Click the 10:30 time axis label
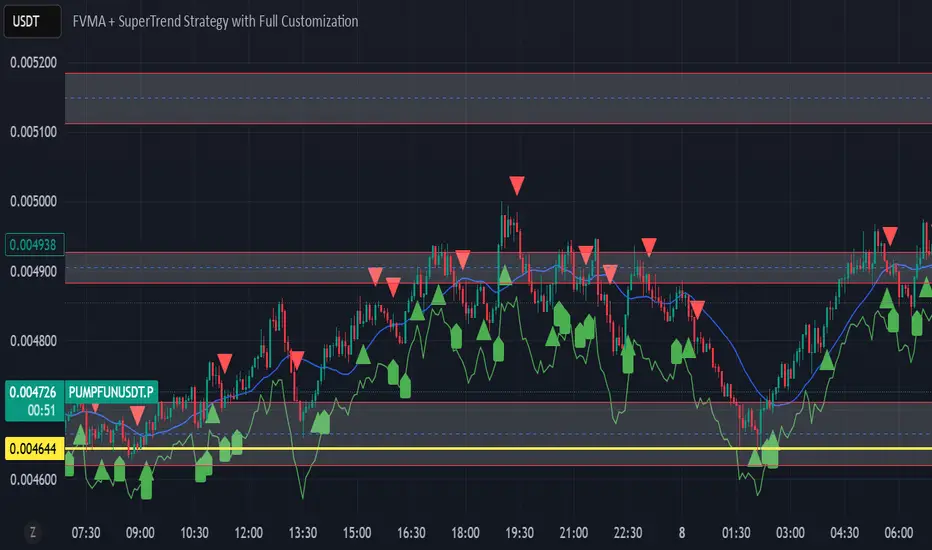Image resolution: width=932 pixels, height=550 pixels. tap(194, 533)
